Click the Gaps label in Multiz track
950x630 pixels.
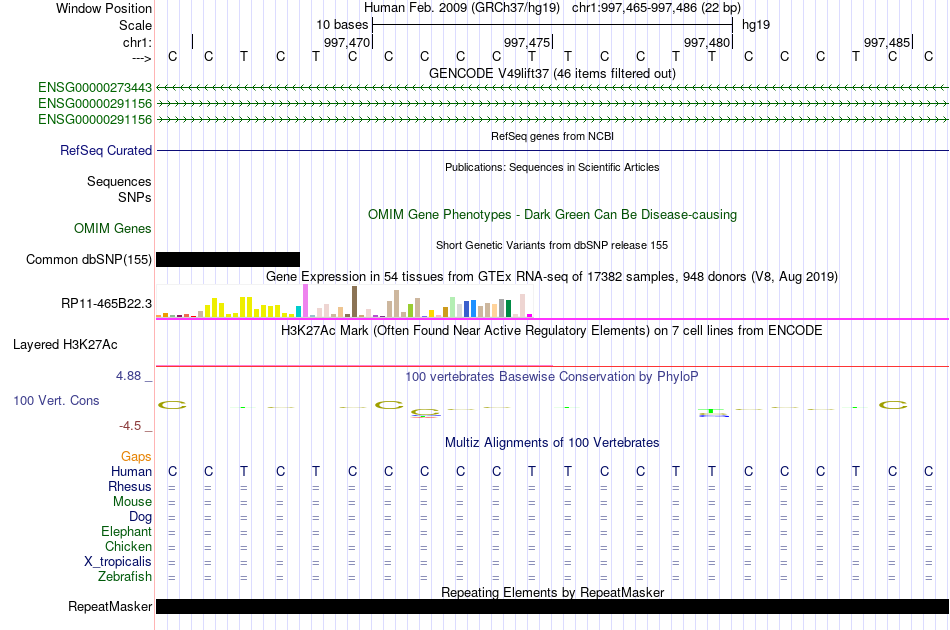(136, 456)
